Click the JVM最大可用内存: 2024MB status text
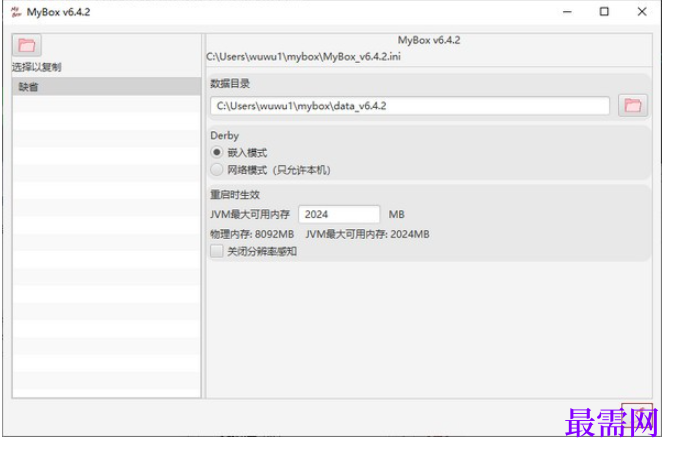This screenshot has height=454, width=677. [x=367, y=234]
